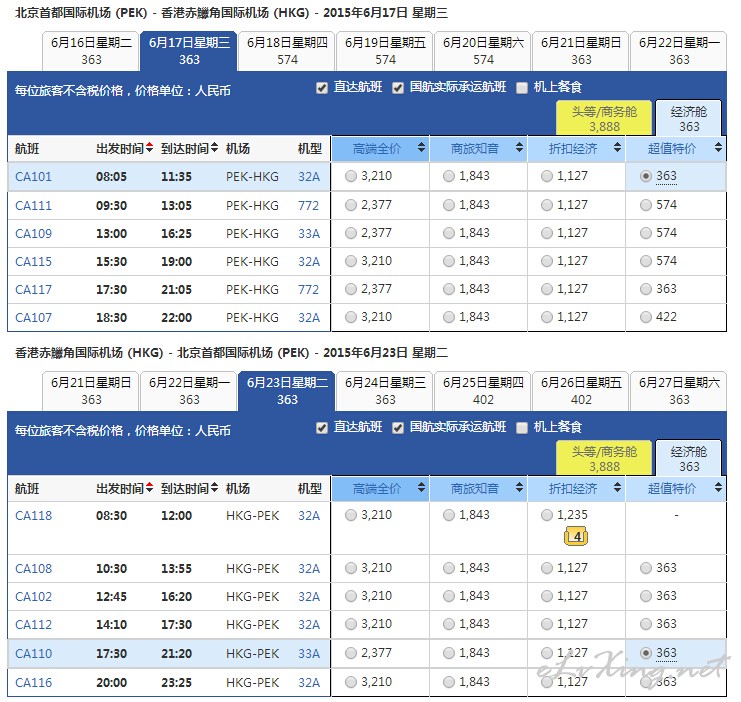
Task: Open flight CA102 details link
Action: pos(33,597)
